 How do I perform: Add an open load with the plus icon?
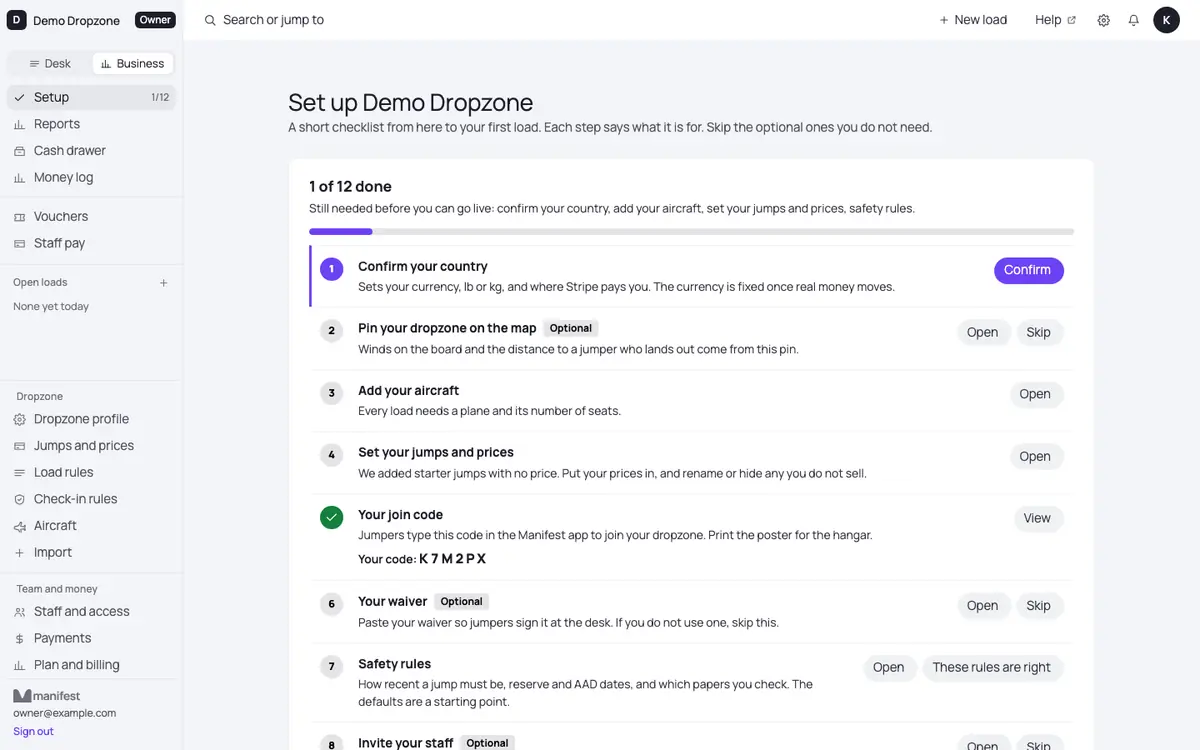tap(164, 283)
